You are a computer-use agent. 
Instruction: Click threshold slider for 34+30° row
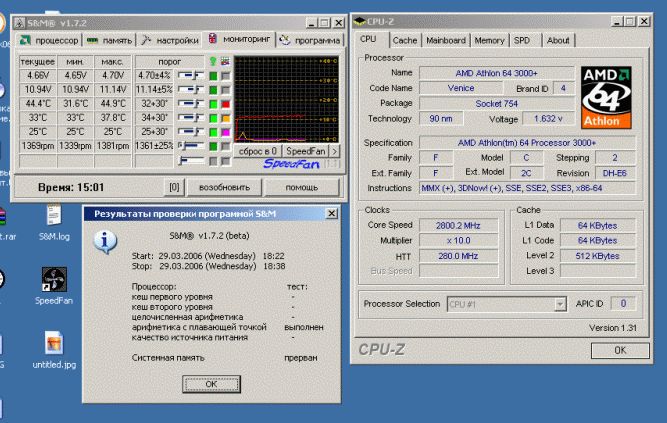click(x=191, y=118)
